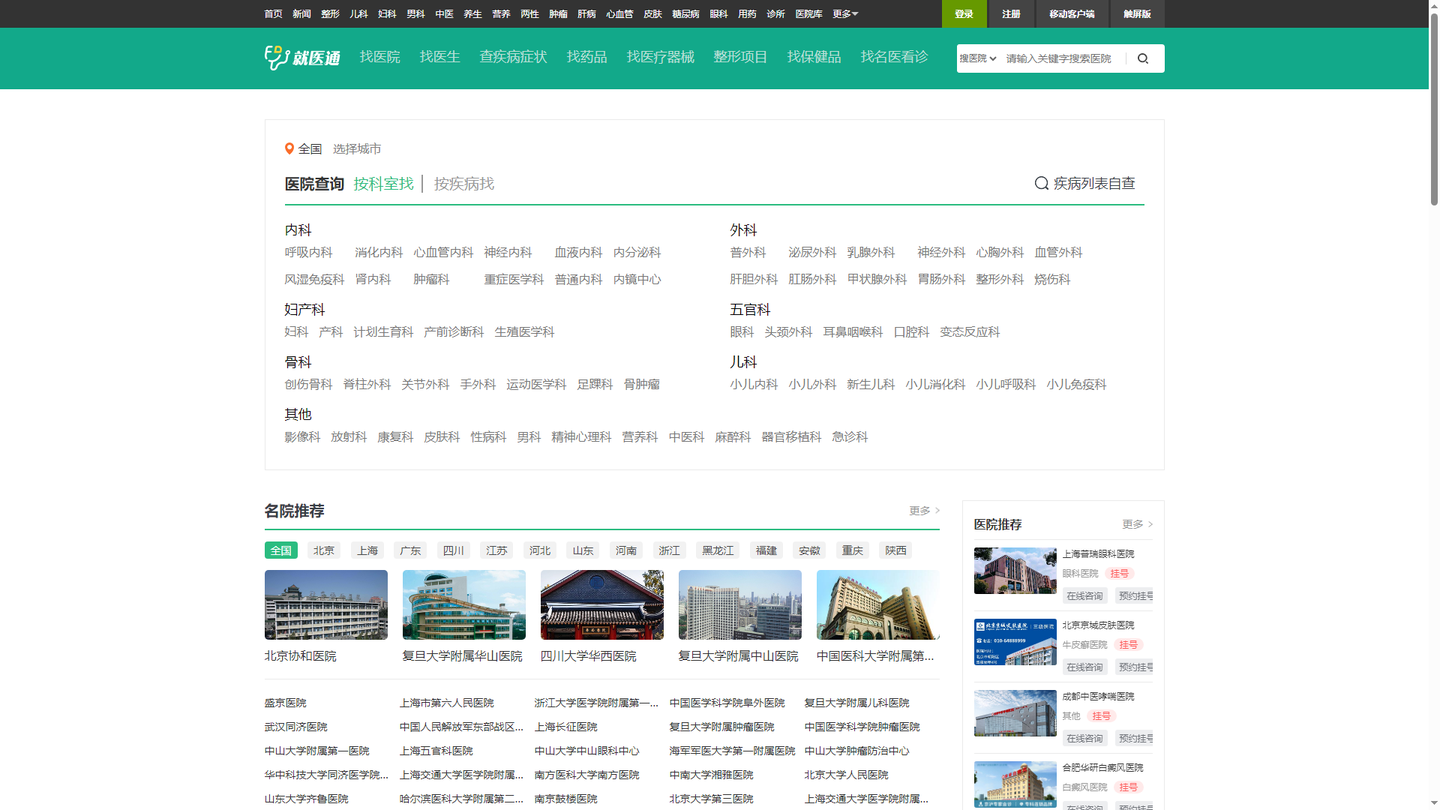Viewport: 1440px width, 810px height.
Task: Open 医院库 in top bar
Action: (809, 14)
